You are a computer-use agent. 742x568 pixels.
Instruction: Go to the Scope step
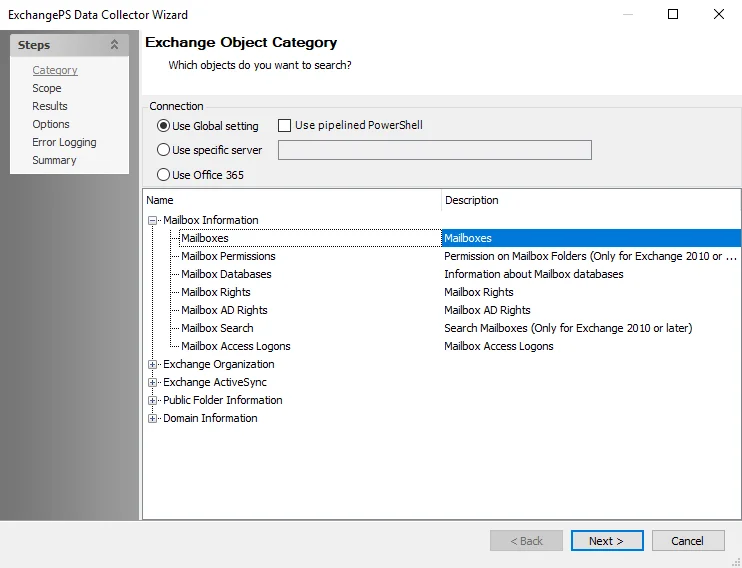[47, 88]
